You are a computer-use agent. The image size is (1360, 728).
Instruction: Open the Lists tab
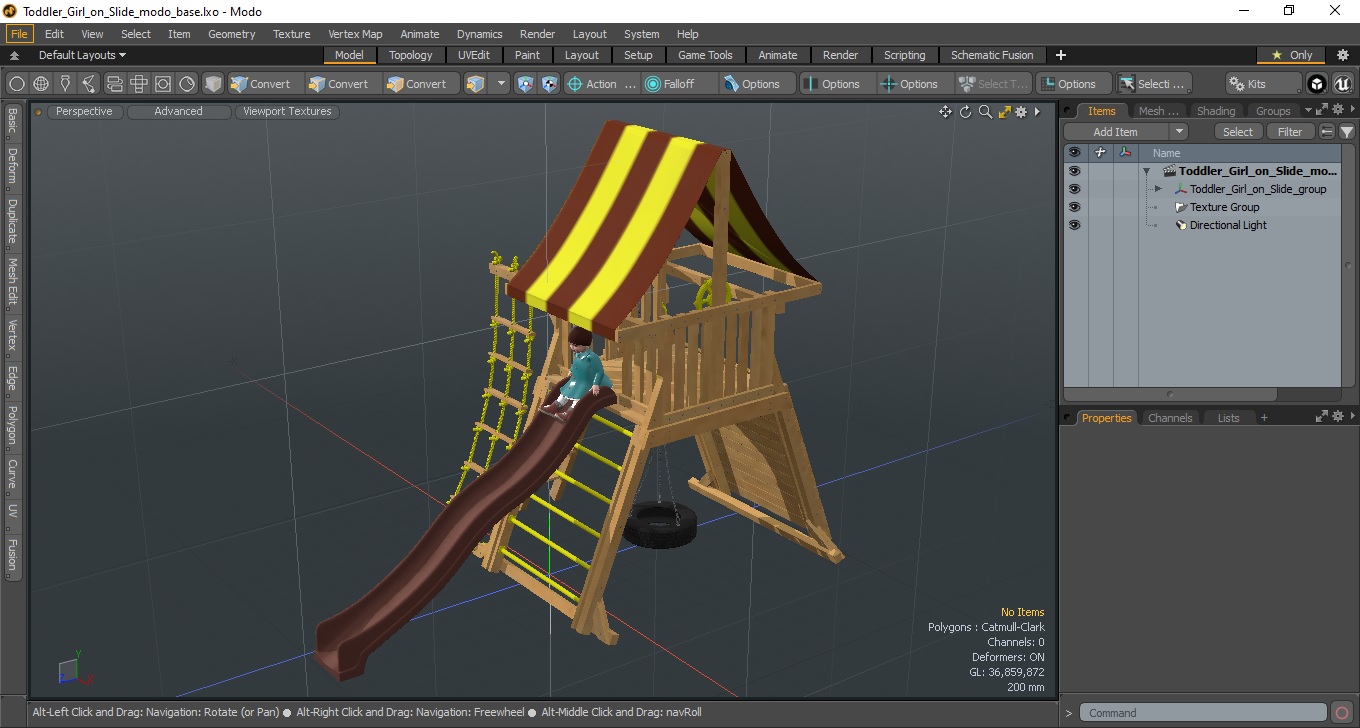click(x=1228, y=418)
